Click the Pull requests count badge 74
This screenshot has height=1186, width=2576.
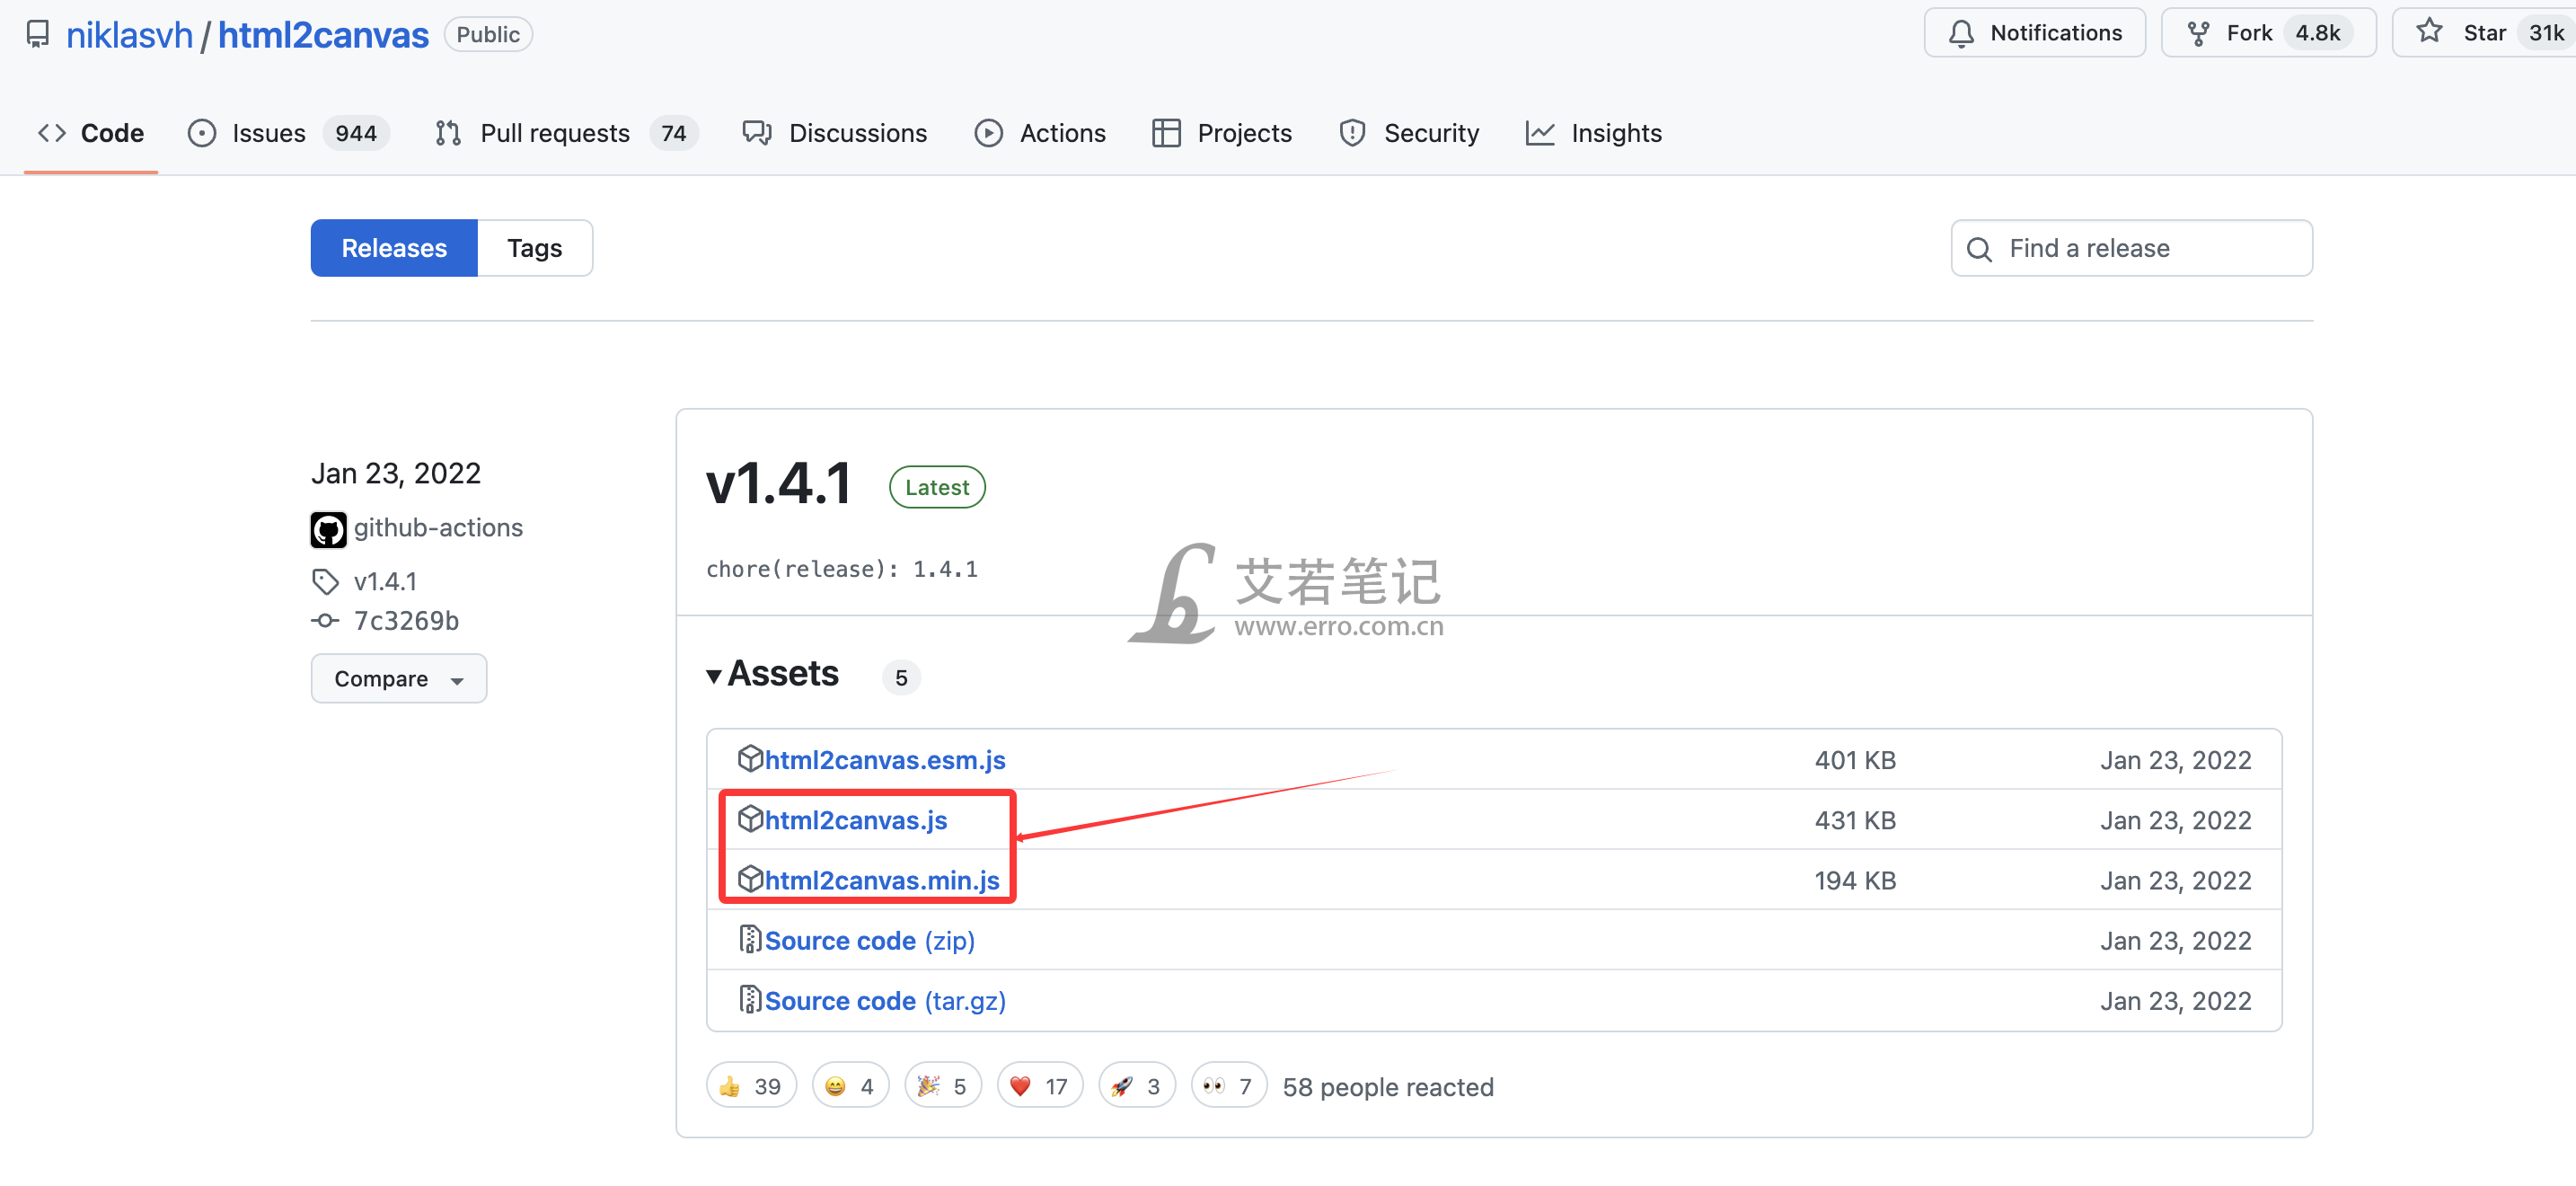click(674, 133)
